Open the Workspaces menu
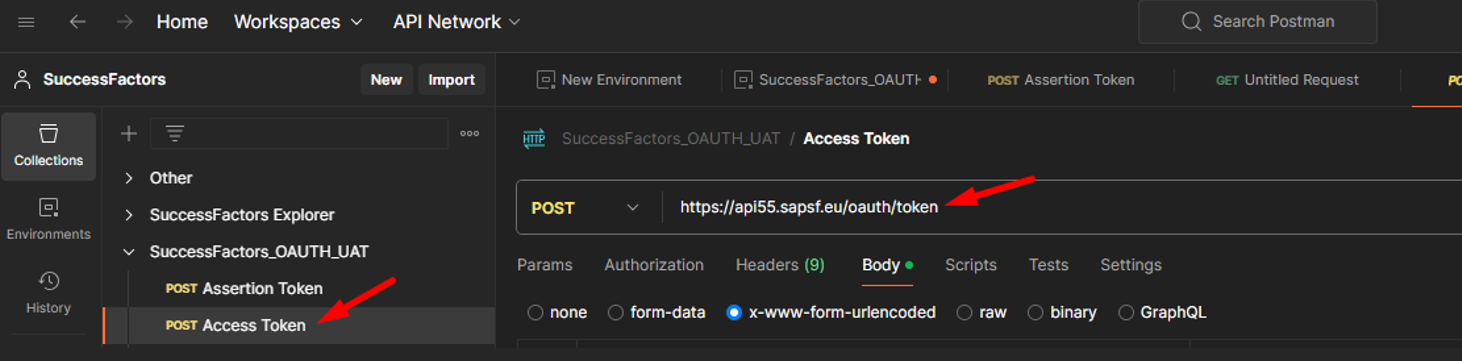This screenshot has width=1462, height=361. click(298, 22)
